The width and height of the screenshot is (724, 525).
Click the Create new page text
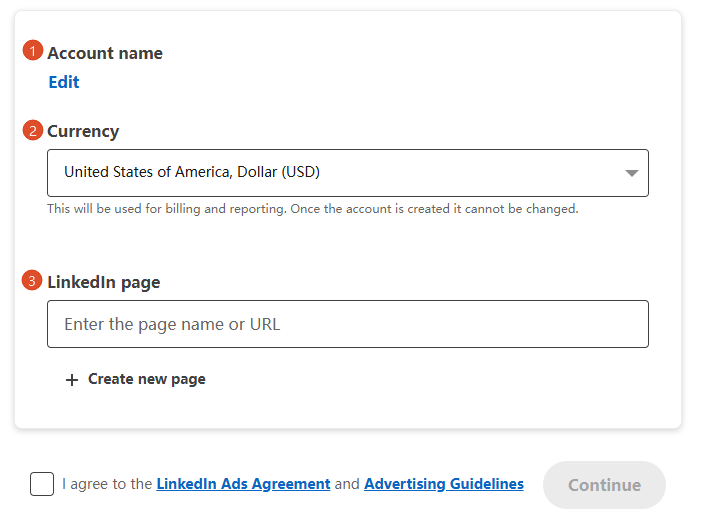(x=147, y=379)
